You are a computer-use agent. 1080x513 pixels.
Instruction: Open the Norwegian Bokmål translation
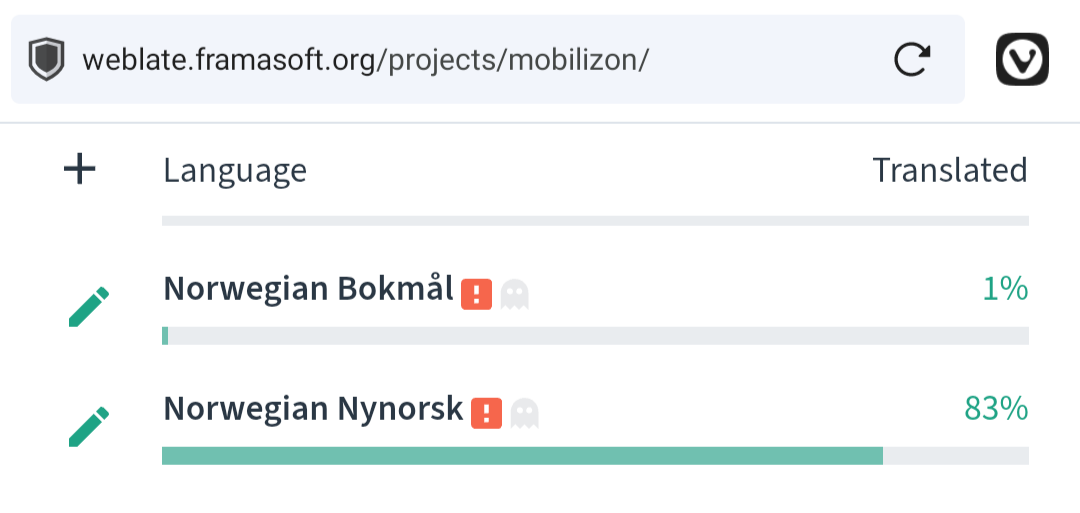click(308, 289)
